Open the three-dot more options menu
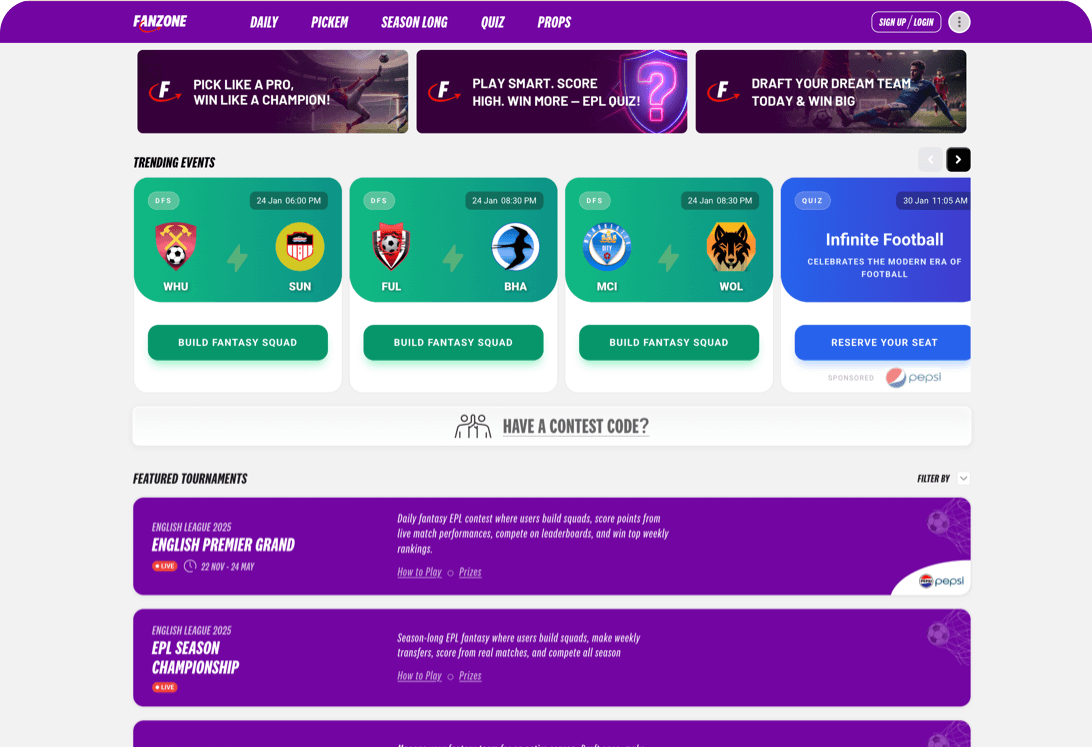The image size is (1092, 747). tap(958, 22)
